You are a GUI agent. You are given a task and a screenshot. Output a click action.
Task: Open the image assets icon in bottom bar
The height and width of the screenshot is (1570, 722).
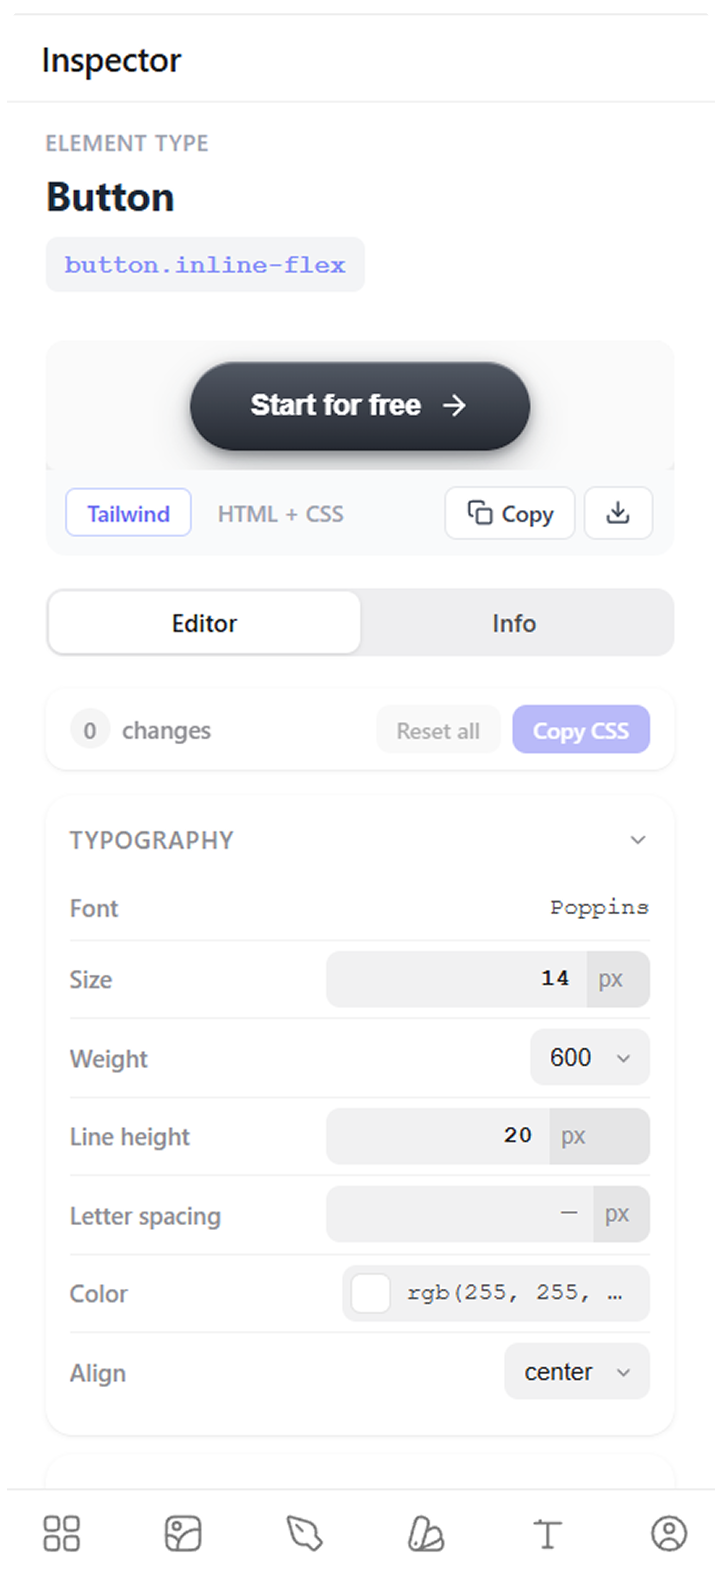pos(183,1533)
